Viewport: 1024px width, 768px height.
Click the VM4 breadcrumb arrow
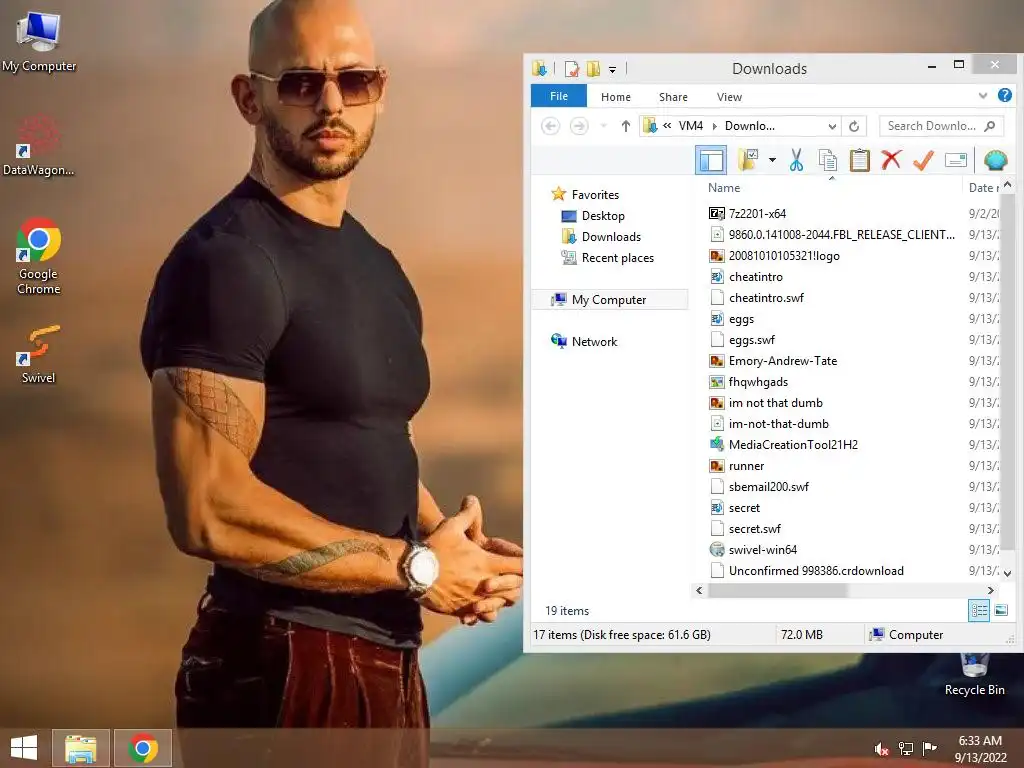(x=714, y=126)
